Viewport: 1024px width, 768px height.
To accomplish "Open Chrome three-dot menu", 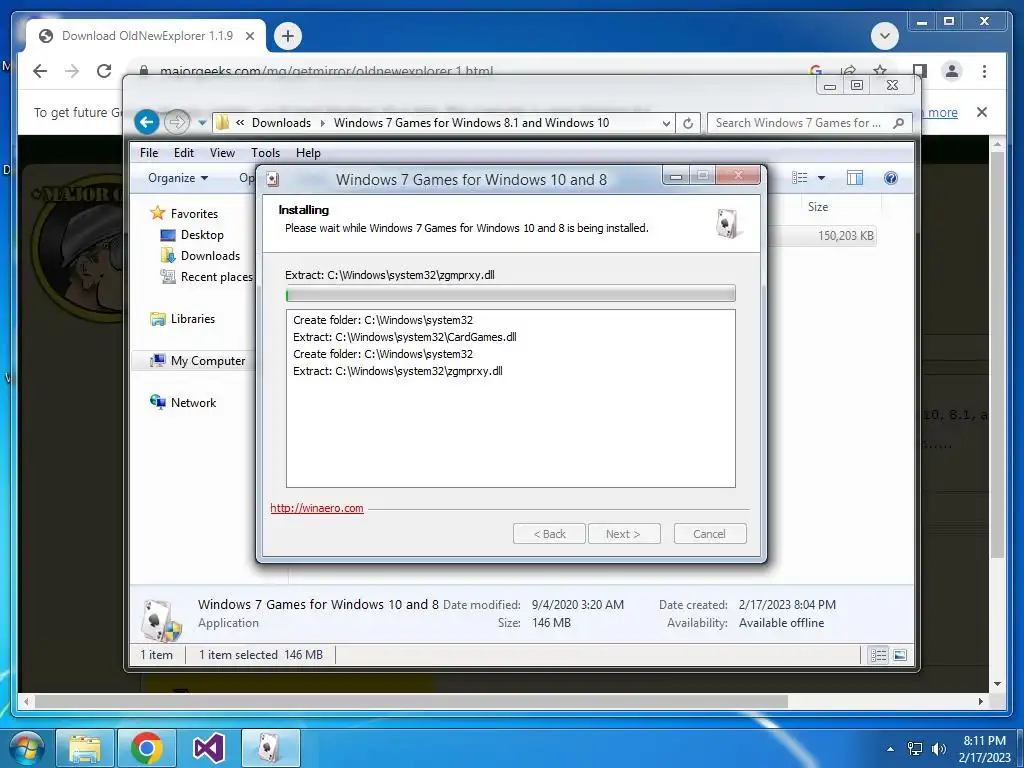I will [984, 71].
